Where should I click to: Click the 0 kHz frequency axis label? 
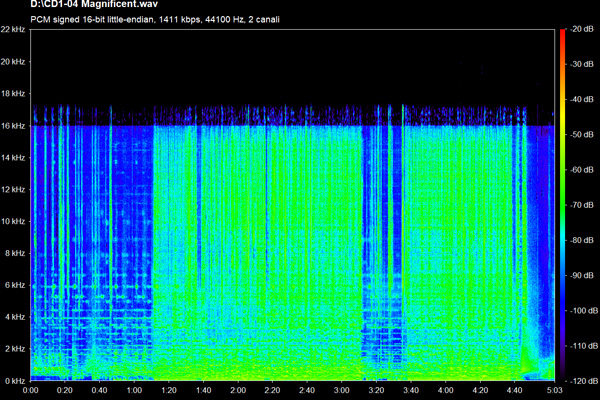point(15,381)
